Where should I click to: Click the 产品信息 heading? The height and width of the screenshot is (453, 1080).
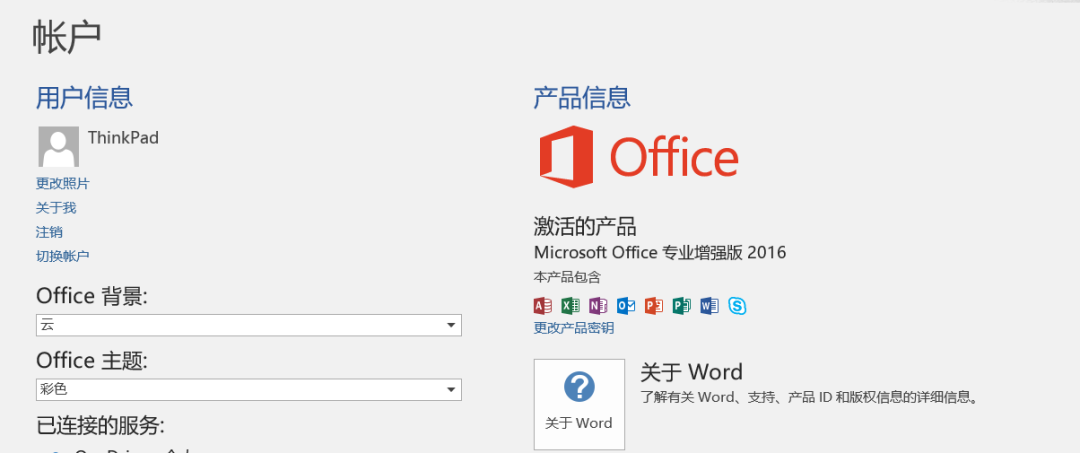582,98
